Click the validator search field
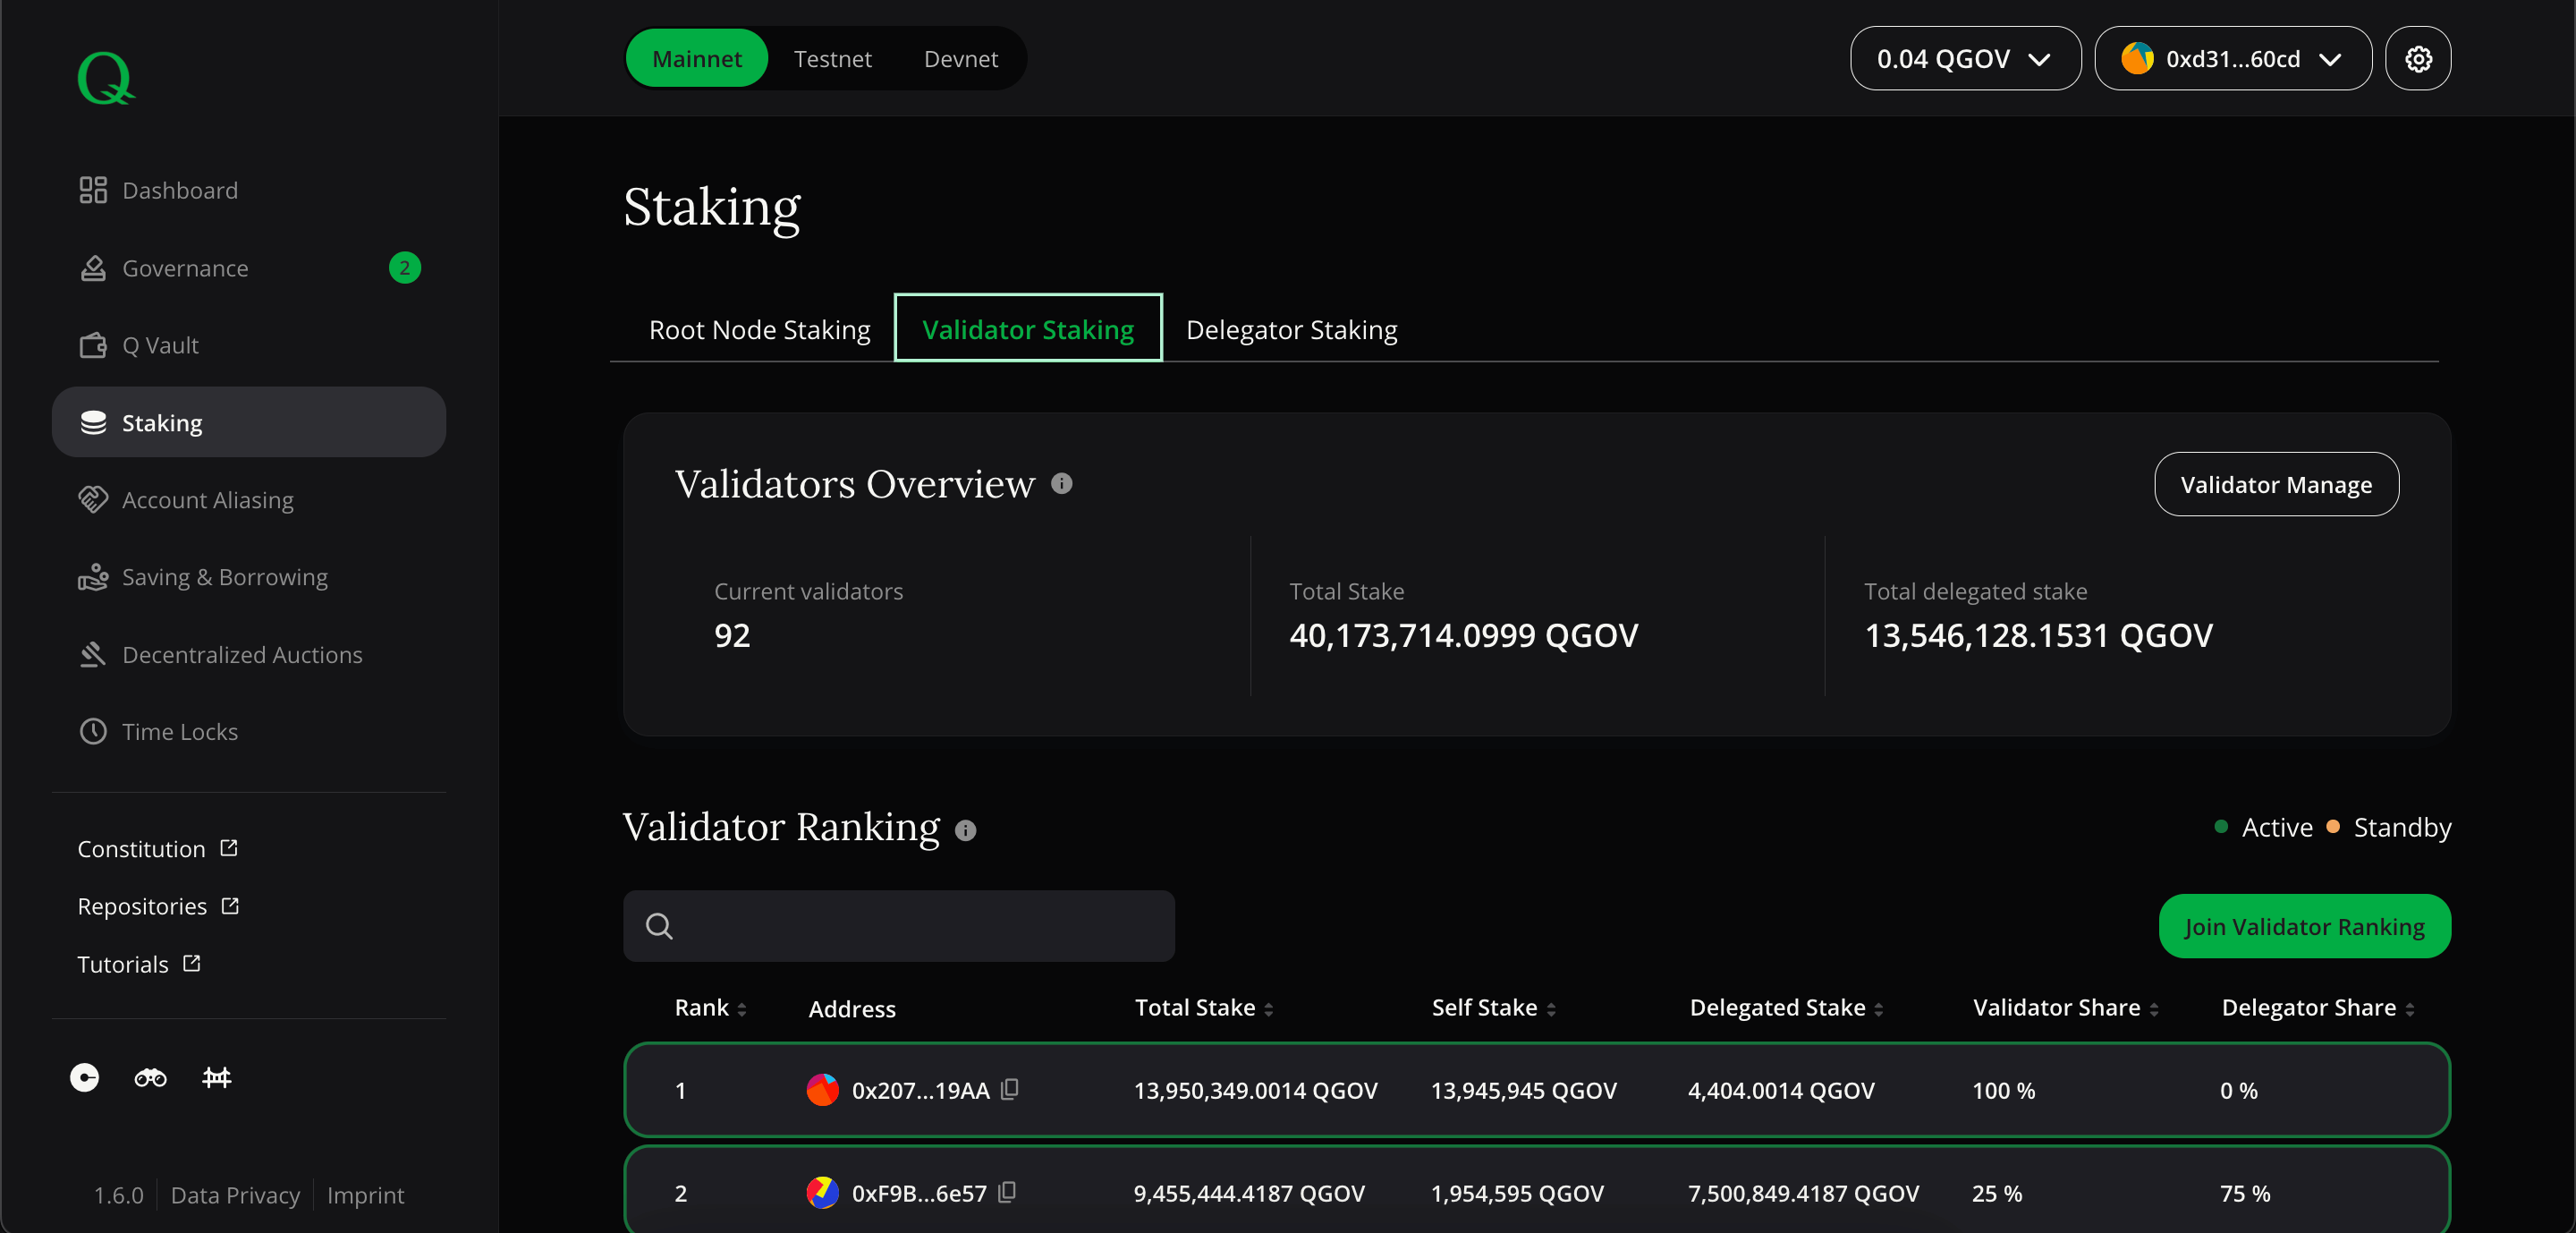Viewport: 2576px width, 1233px height. [898, 926]
